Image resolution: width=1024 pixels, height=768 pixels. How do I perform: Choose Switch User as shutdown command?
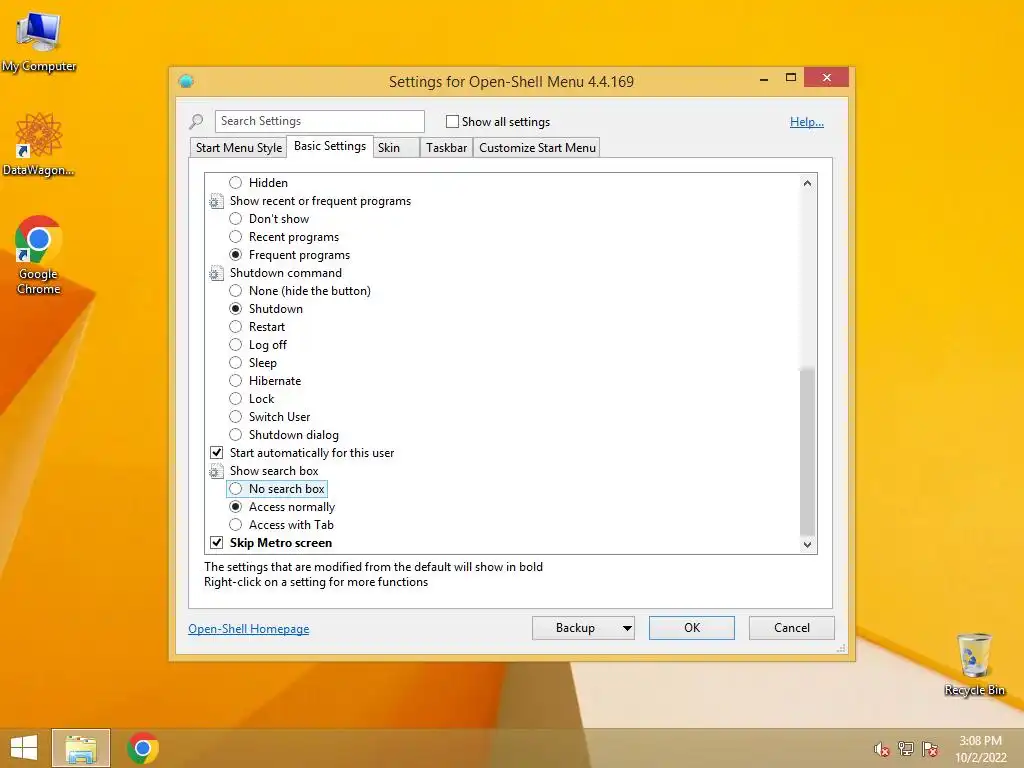235,417
